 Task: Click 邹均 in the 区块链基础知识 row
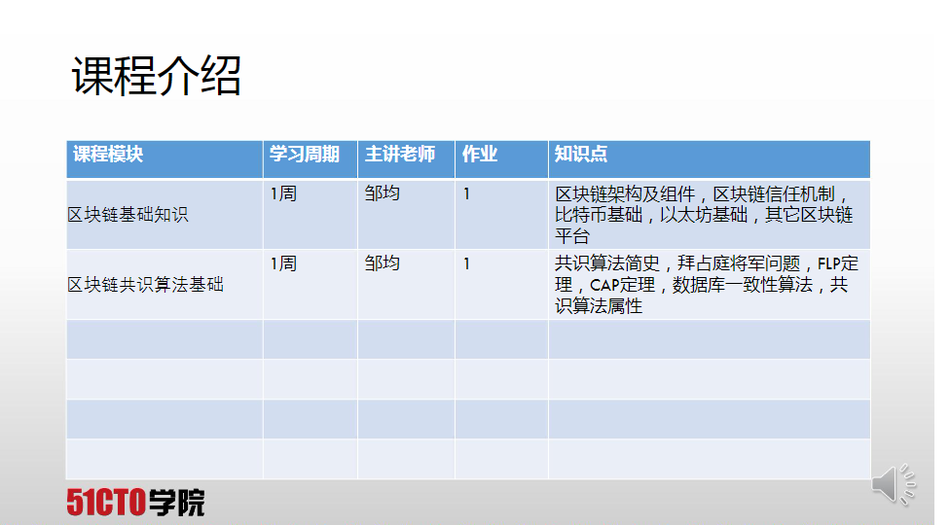(x=382, y=194)
